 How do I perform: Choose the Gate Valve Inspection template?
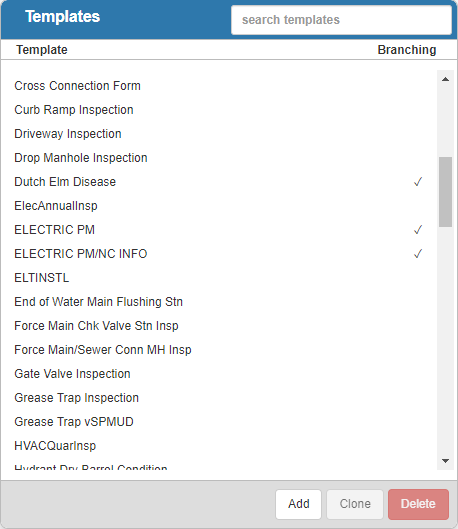tap(219, 374)
